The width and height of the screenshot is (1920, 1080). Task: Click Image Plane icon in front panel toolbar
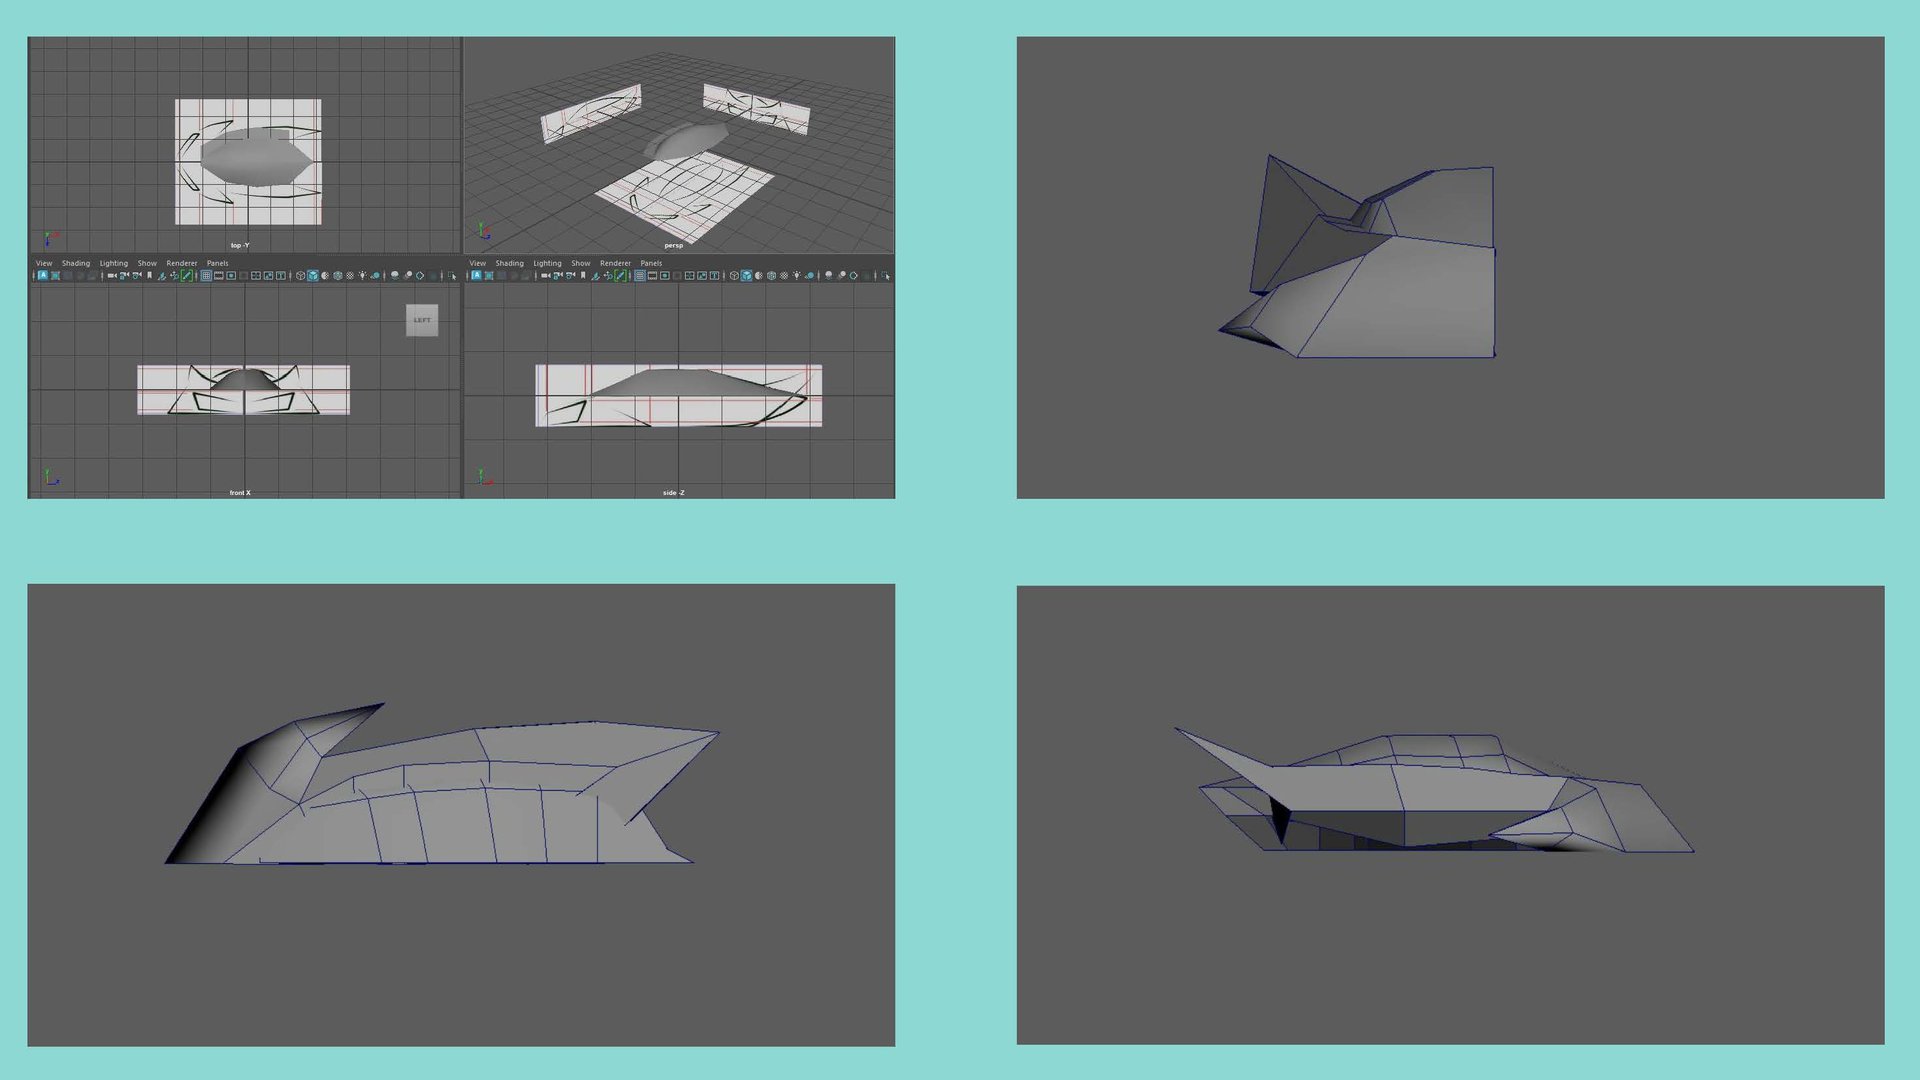pyautogui.click(x=162, y=276)
